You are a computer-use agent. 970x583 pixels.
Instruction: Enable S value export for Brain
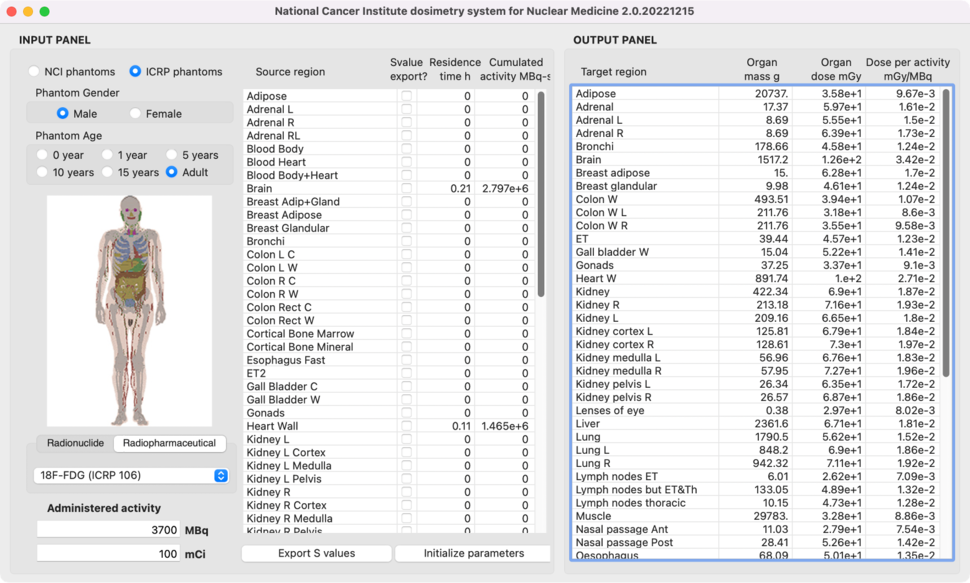(407, 188)
